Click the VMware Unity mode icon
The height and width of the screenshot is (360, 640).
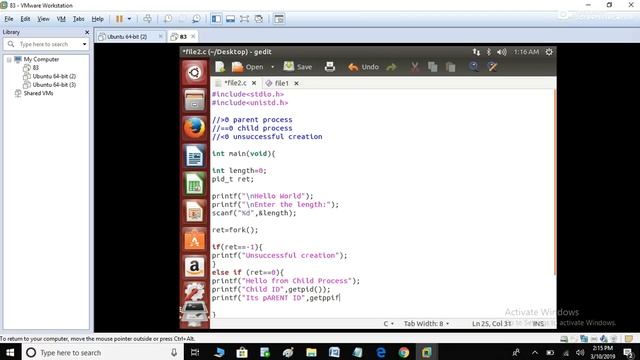(x=259, y=19)
